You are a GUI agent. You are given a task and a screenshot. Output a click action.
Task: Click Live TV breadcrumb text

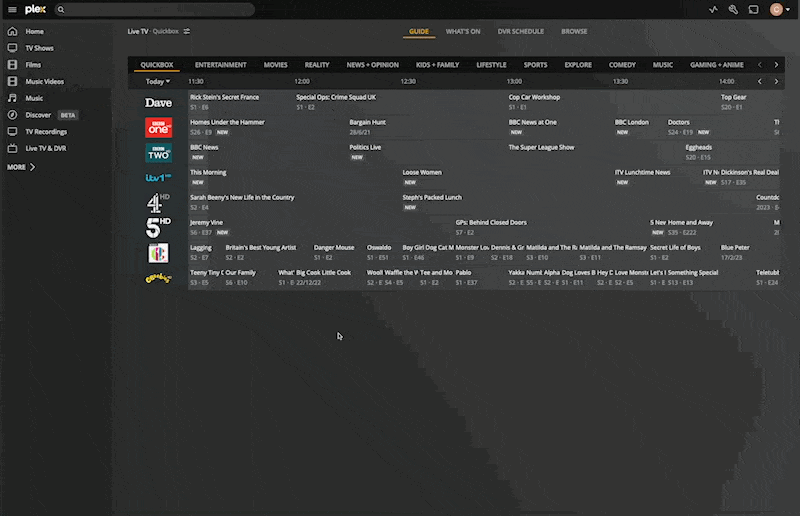pos(138,31)
